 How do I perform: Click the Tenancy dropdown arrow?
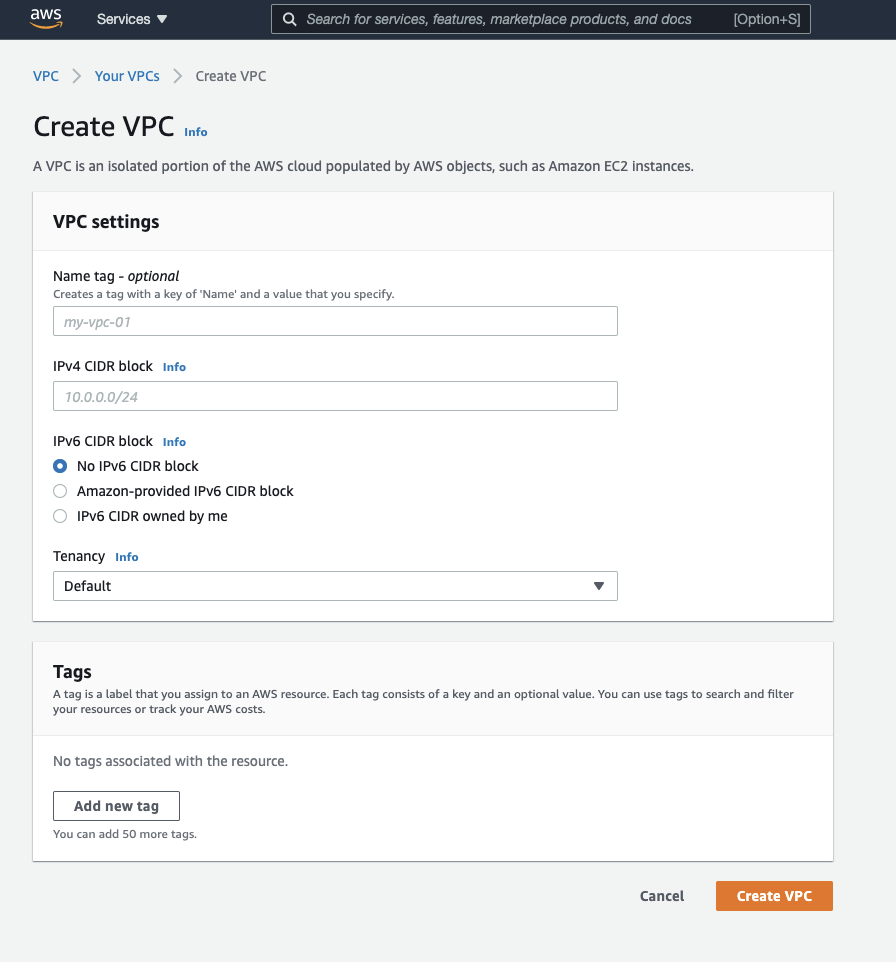(x=599, y=586)
